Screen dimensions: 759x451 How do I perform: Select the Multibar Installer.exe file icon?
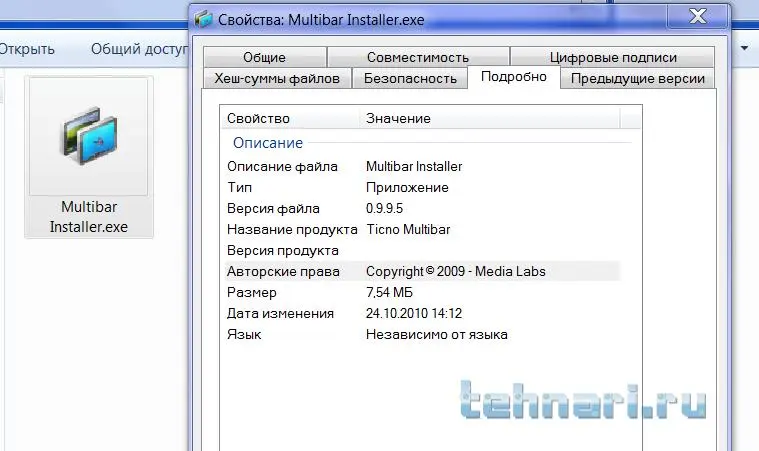coord(89,136)
